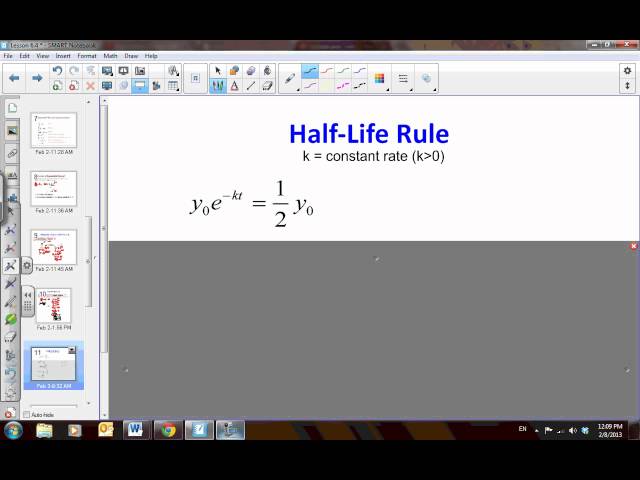640x480 pixels.
Task: Choose the Line tool
Action: tap(251, 86)
